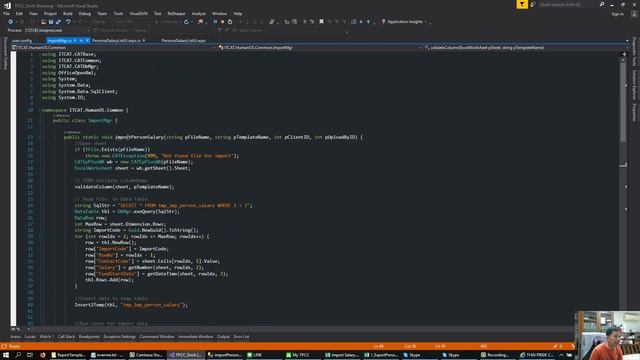The width and height of the screenshot is (640, 360).
Task: Open the Recording taskbar item
Action: 497,355
